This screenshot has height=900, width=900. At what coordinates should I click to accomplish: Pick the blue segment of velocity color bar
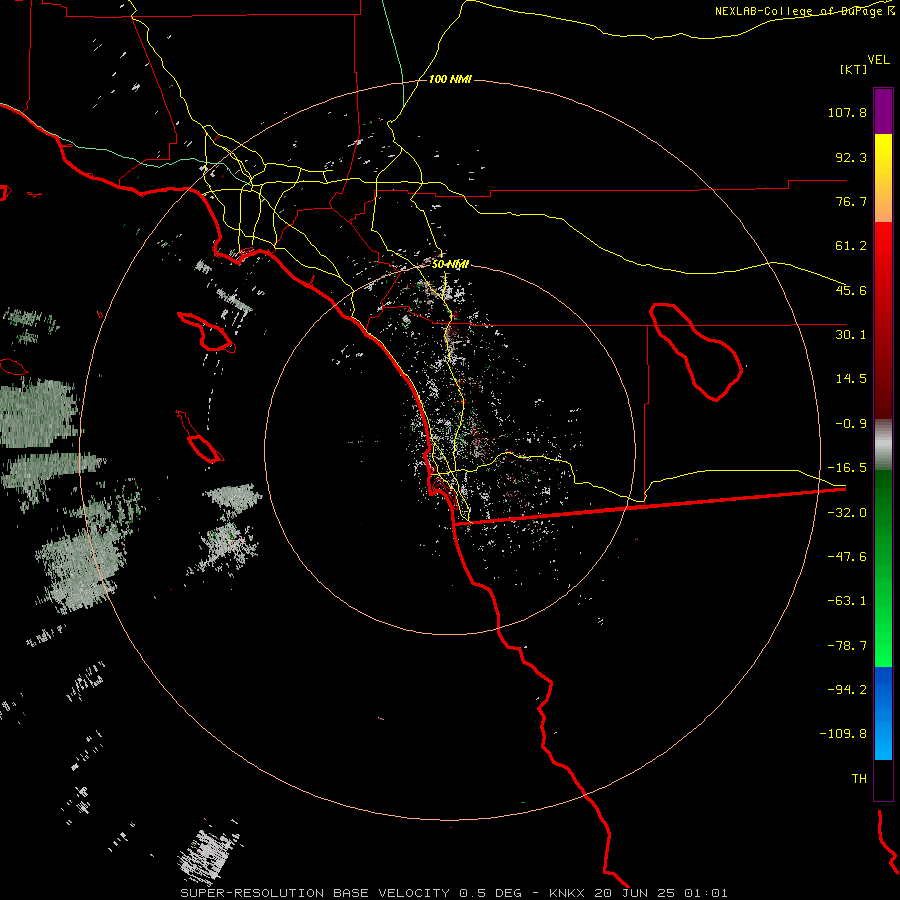pos(883,713)
